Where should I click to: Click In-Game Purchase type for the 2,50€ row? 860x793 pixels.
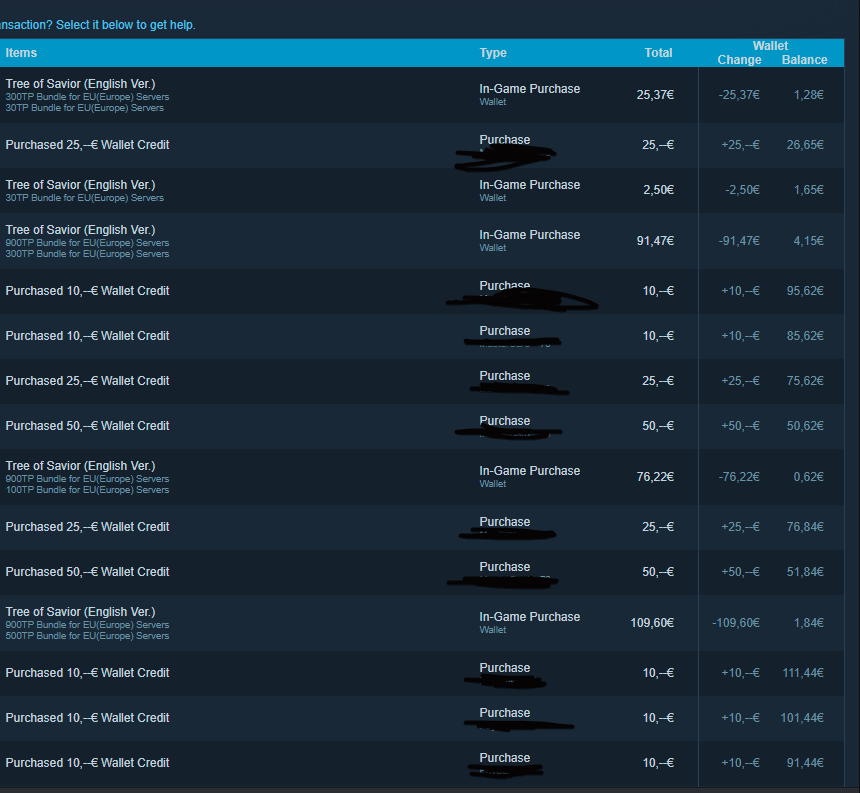coord(529,185)
